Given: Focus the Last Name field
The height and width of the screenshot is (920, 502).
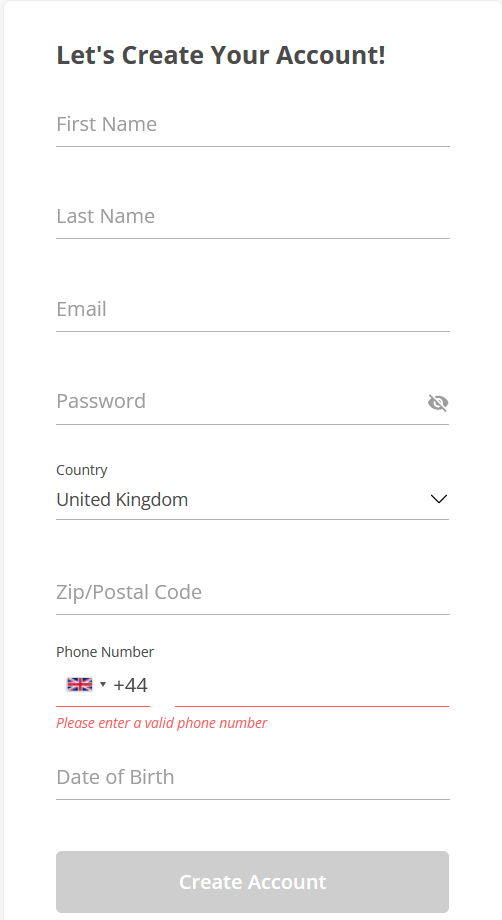Looking at the screenshot, I should pos(253,217).
